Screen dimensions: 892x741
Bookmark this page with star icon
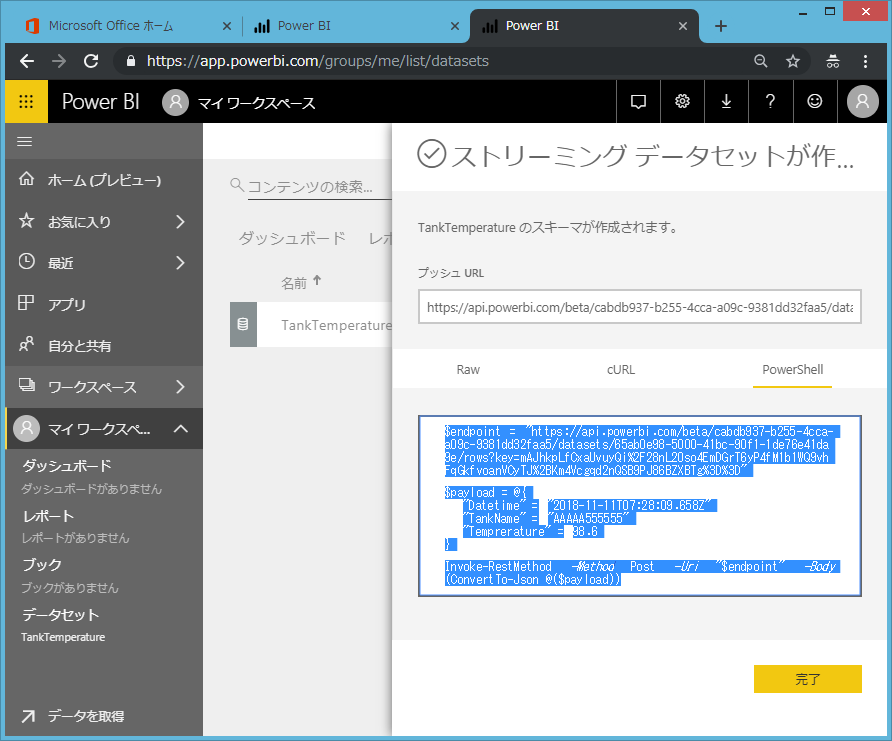[792, 61]
